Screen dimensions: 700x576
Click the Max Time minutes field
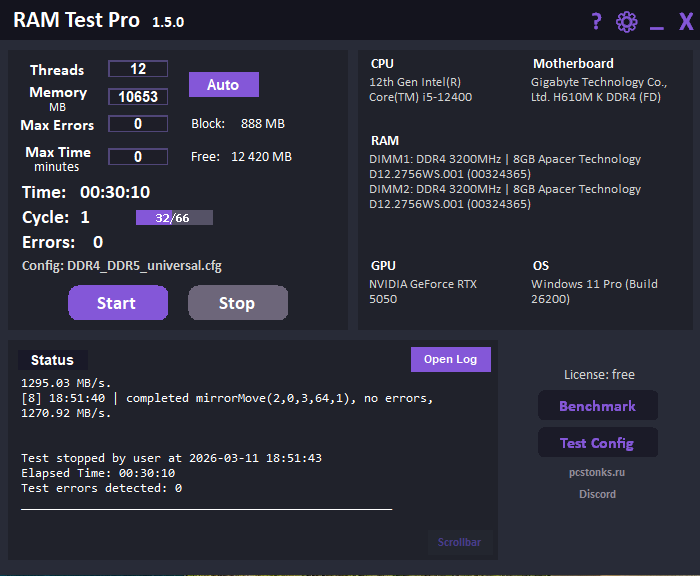pos(138,156)
